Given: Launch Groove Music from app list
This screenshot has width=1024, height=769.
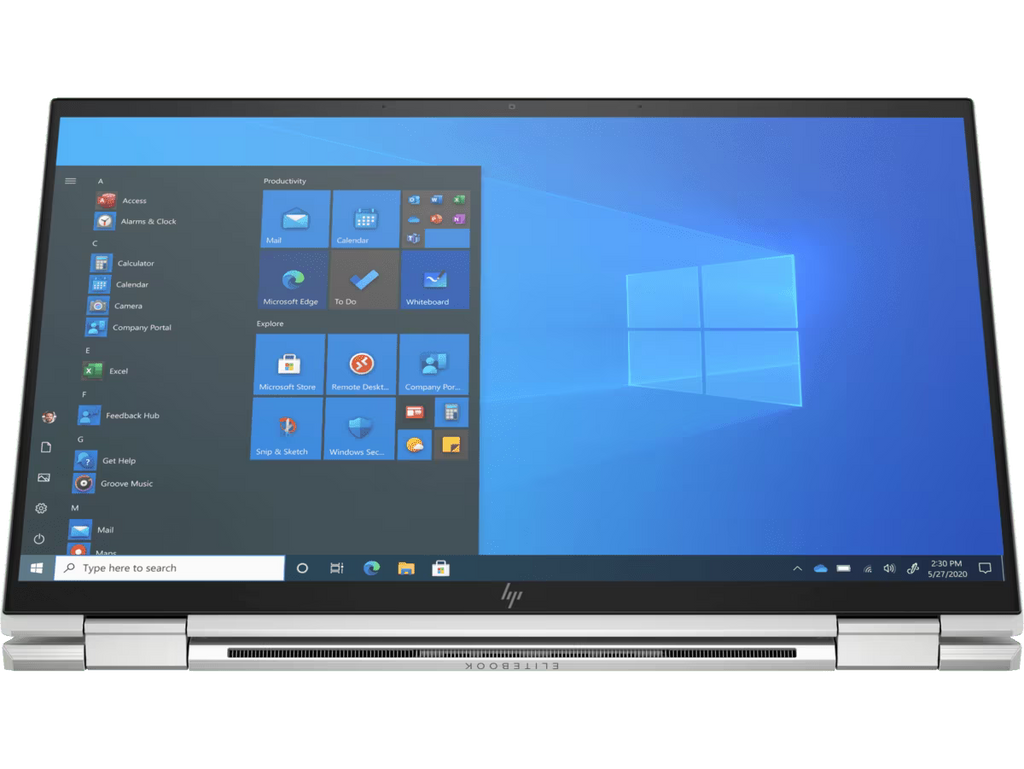Looking at the screenshot, I should click(x=112, y=483).
